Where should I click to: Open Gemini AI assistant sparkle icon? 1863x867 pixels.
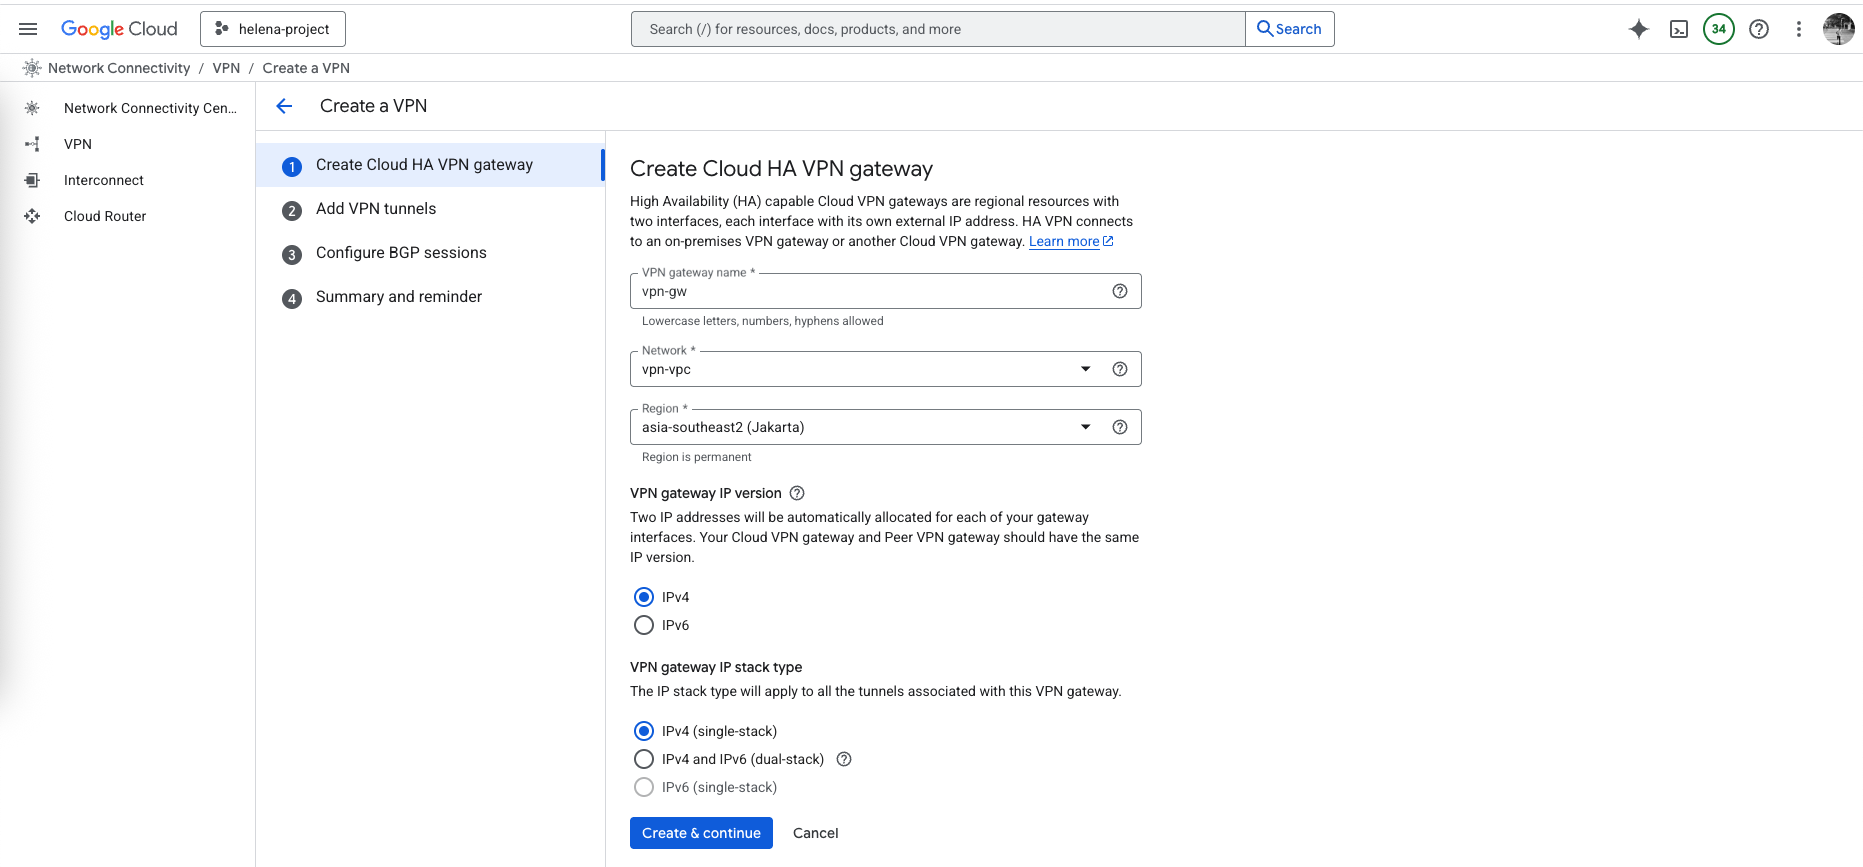click(1638, 29)
